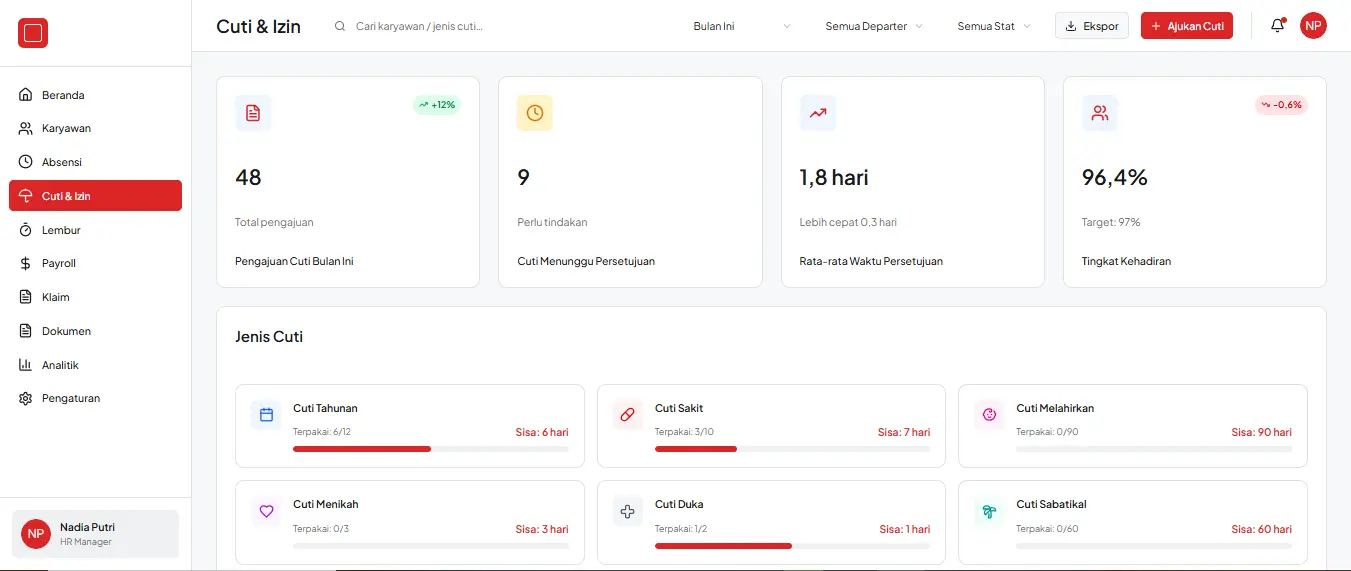This screenshot has width=1351, height=571.
Task: Click the trend arrow icon on Rata-rata Waktu card
Action: [x=818, y=113]
